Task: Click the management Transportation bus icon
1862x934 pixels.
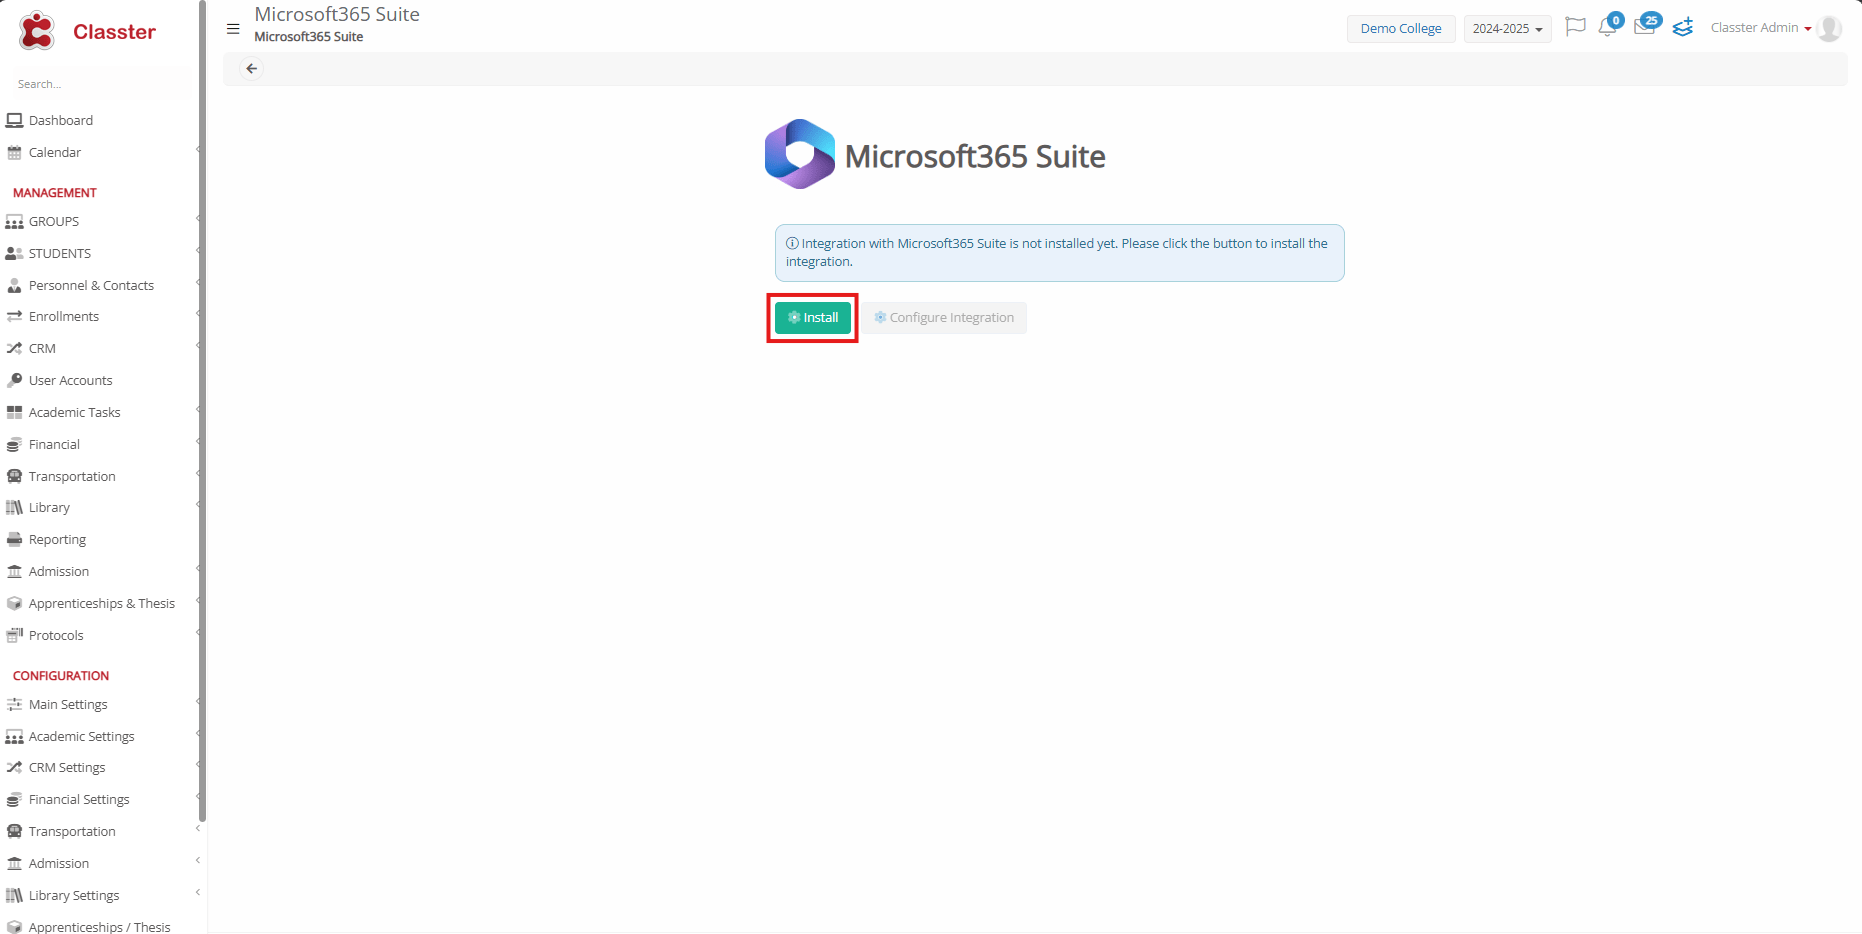Action: (14, 476)
